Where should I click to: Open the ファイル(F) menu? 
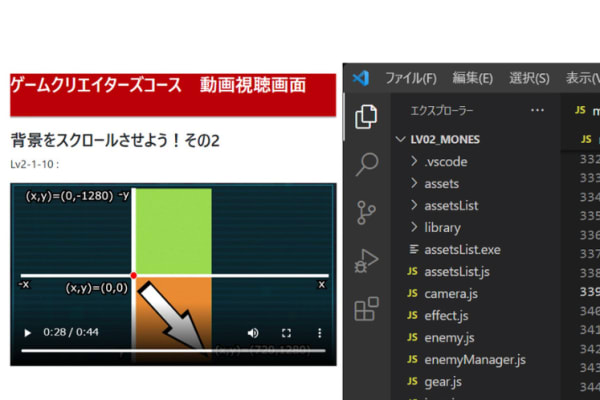[410, 78]
